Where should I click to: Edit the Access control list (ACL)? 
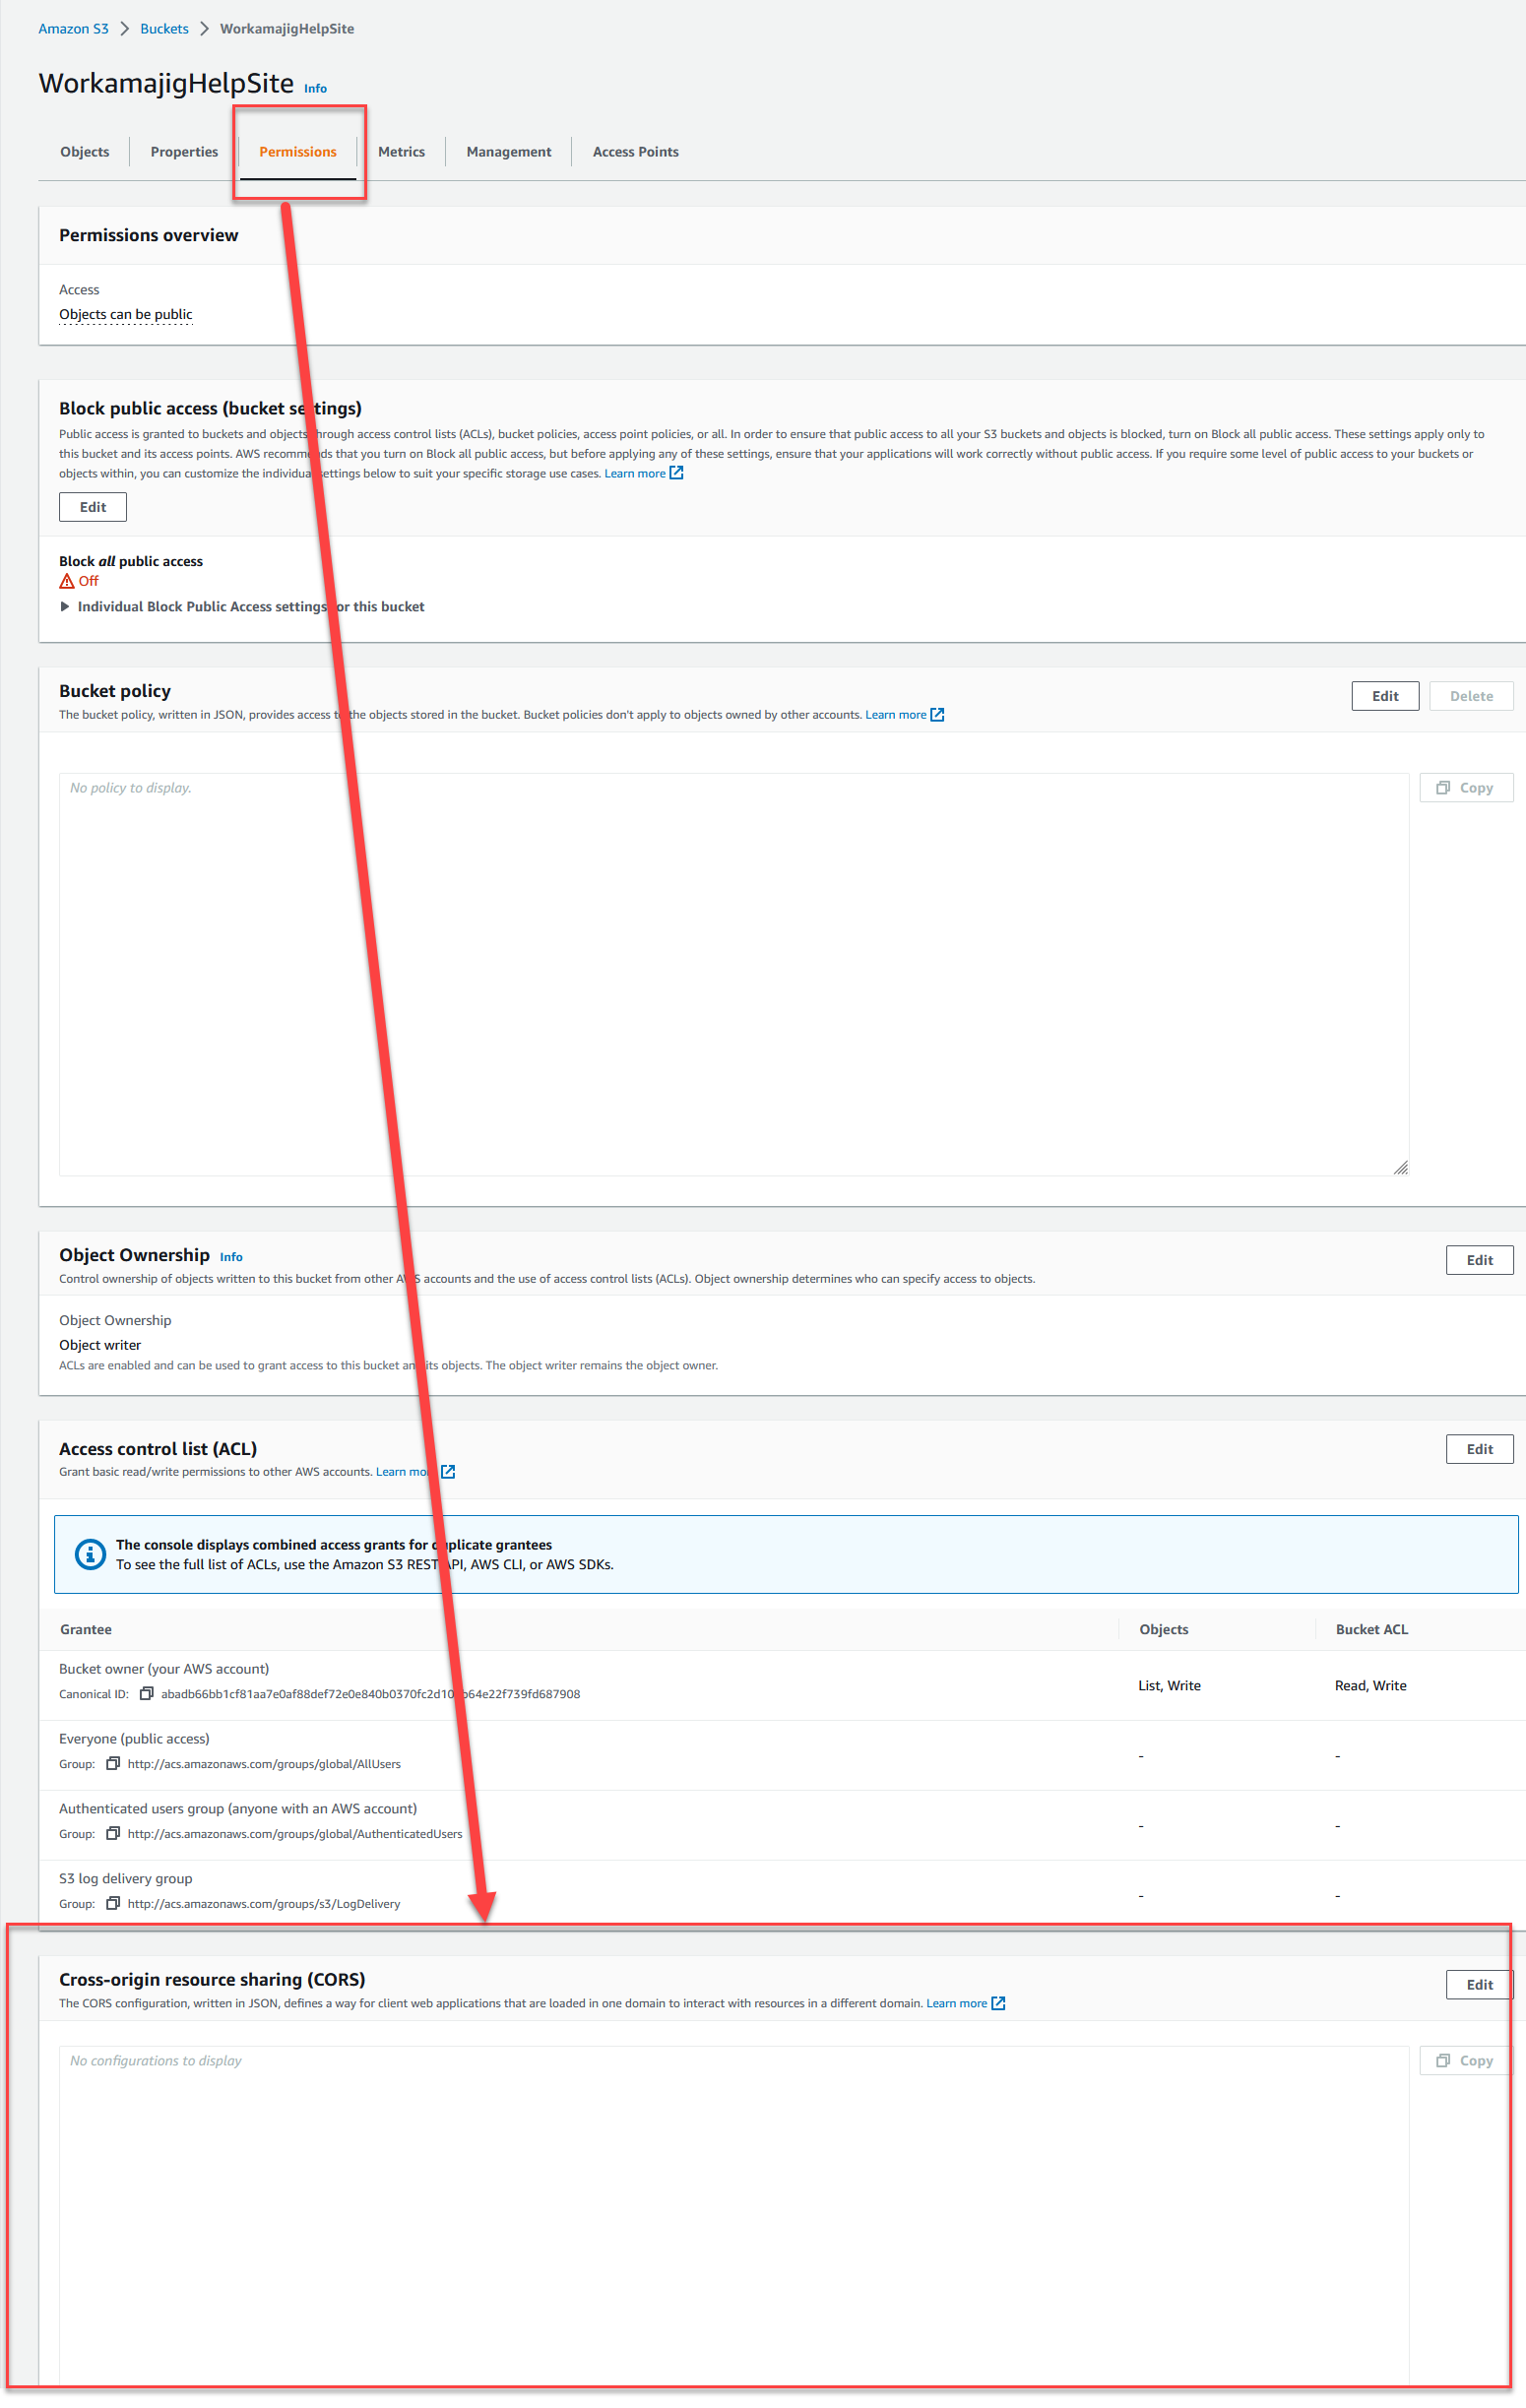(1479, 1449)
